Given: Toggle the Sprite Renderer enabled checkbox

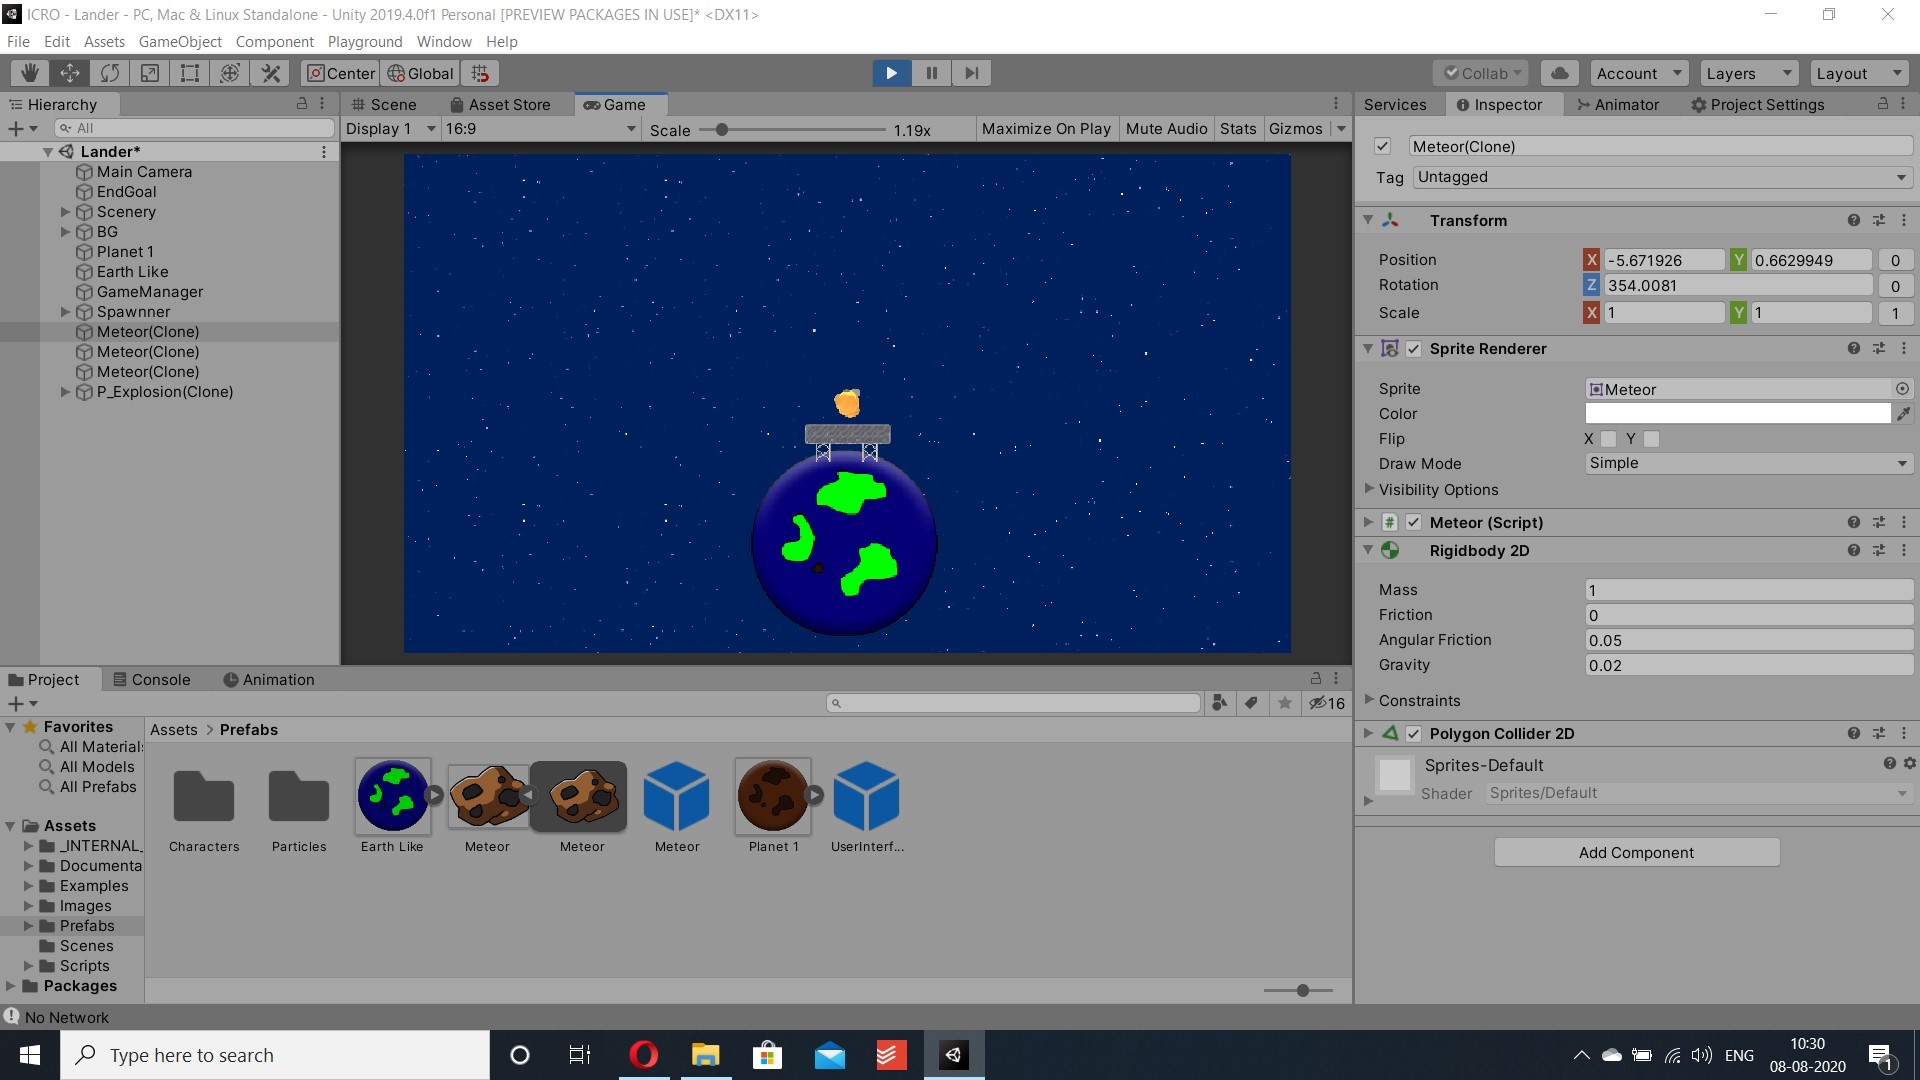Looking at the screenshot, I should point(1414,349).
